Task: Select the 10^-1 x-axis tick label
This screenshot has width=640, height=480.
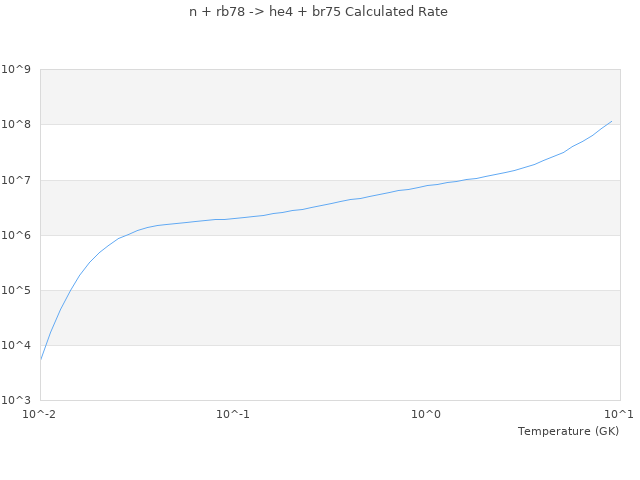Action: [x=233, y=414]
